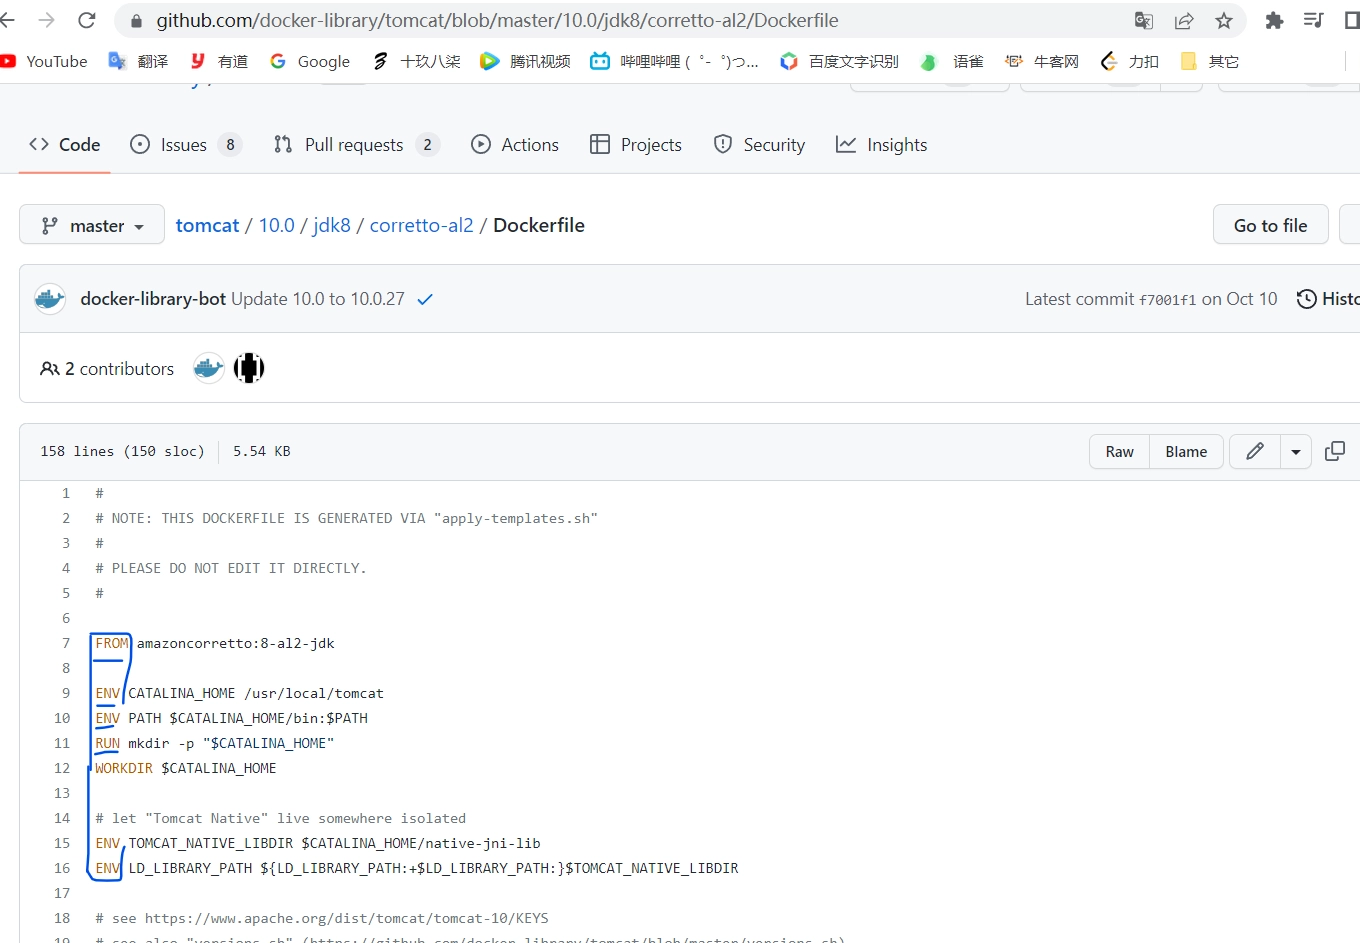The image size is (1360, 943).
Task: Click the share page icon in address bar
Action: coord(1184,20)
